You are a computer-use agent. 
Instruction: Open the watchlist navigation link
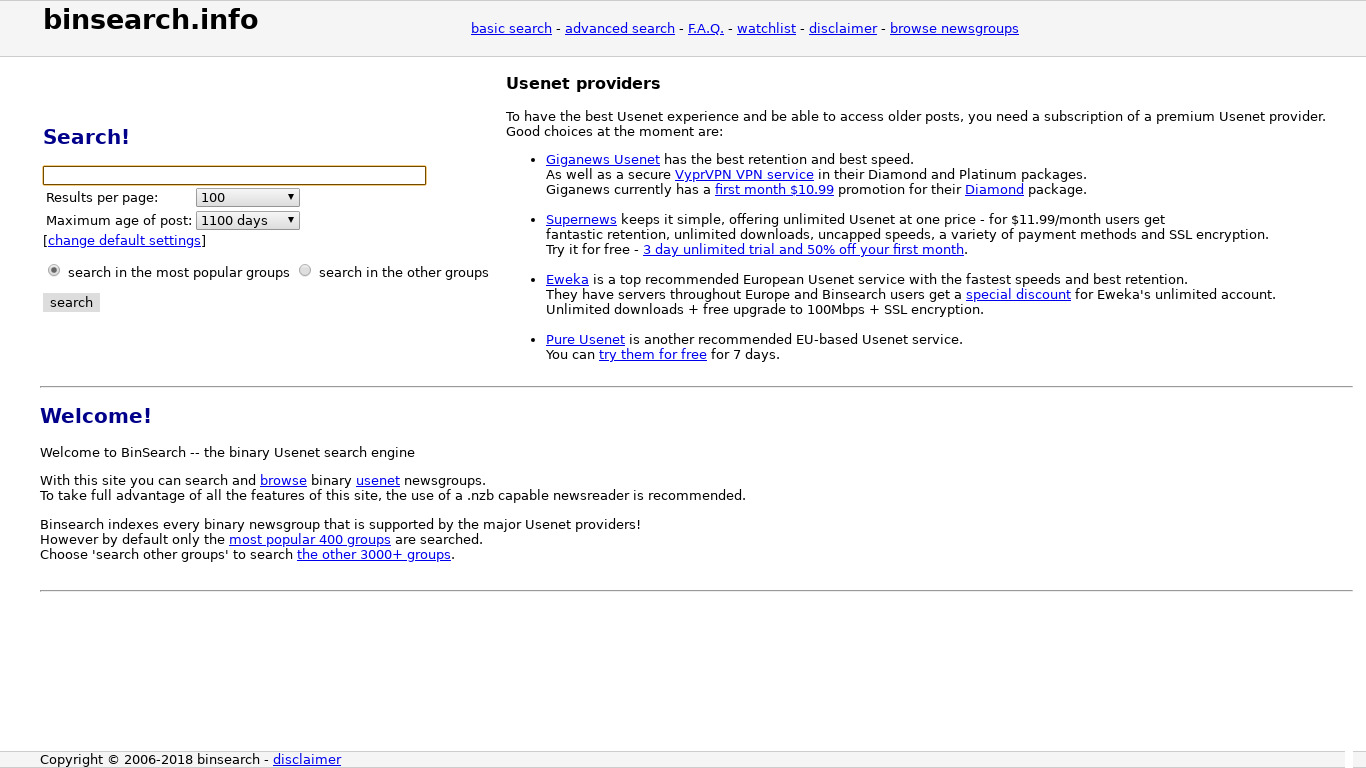tap(766, 29)
